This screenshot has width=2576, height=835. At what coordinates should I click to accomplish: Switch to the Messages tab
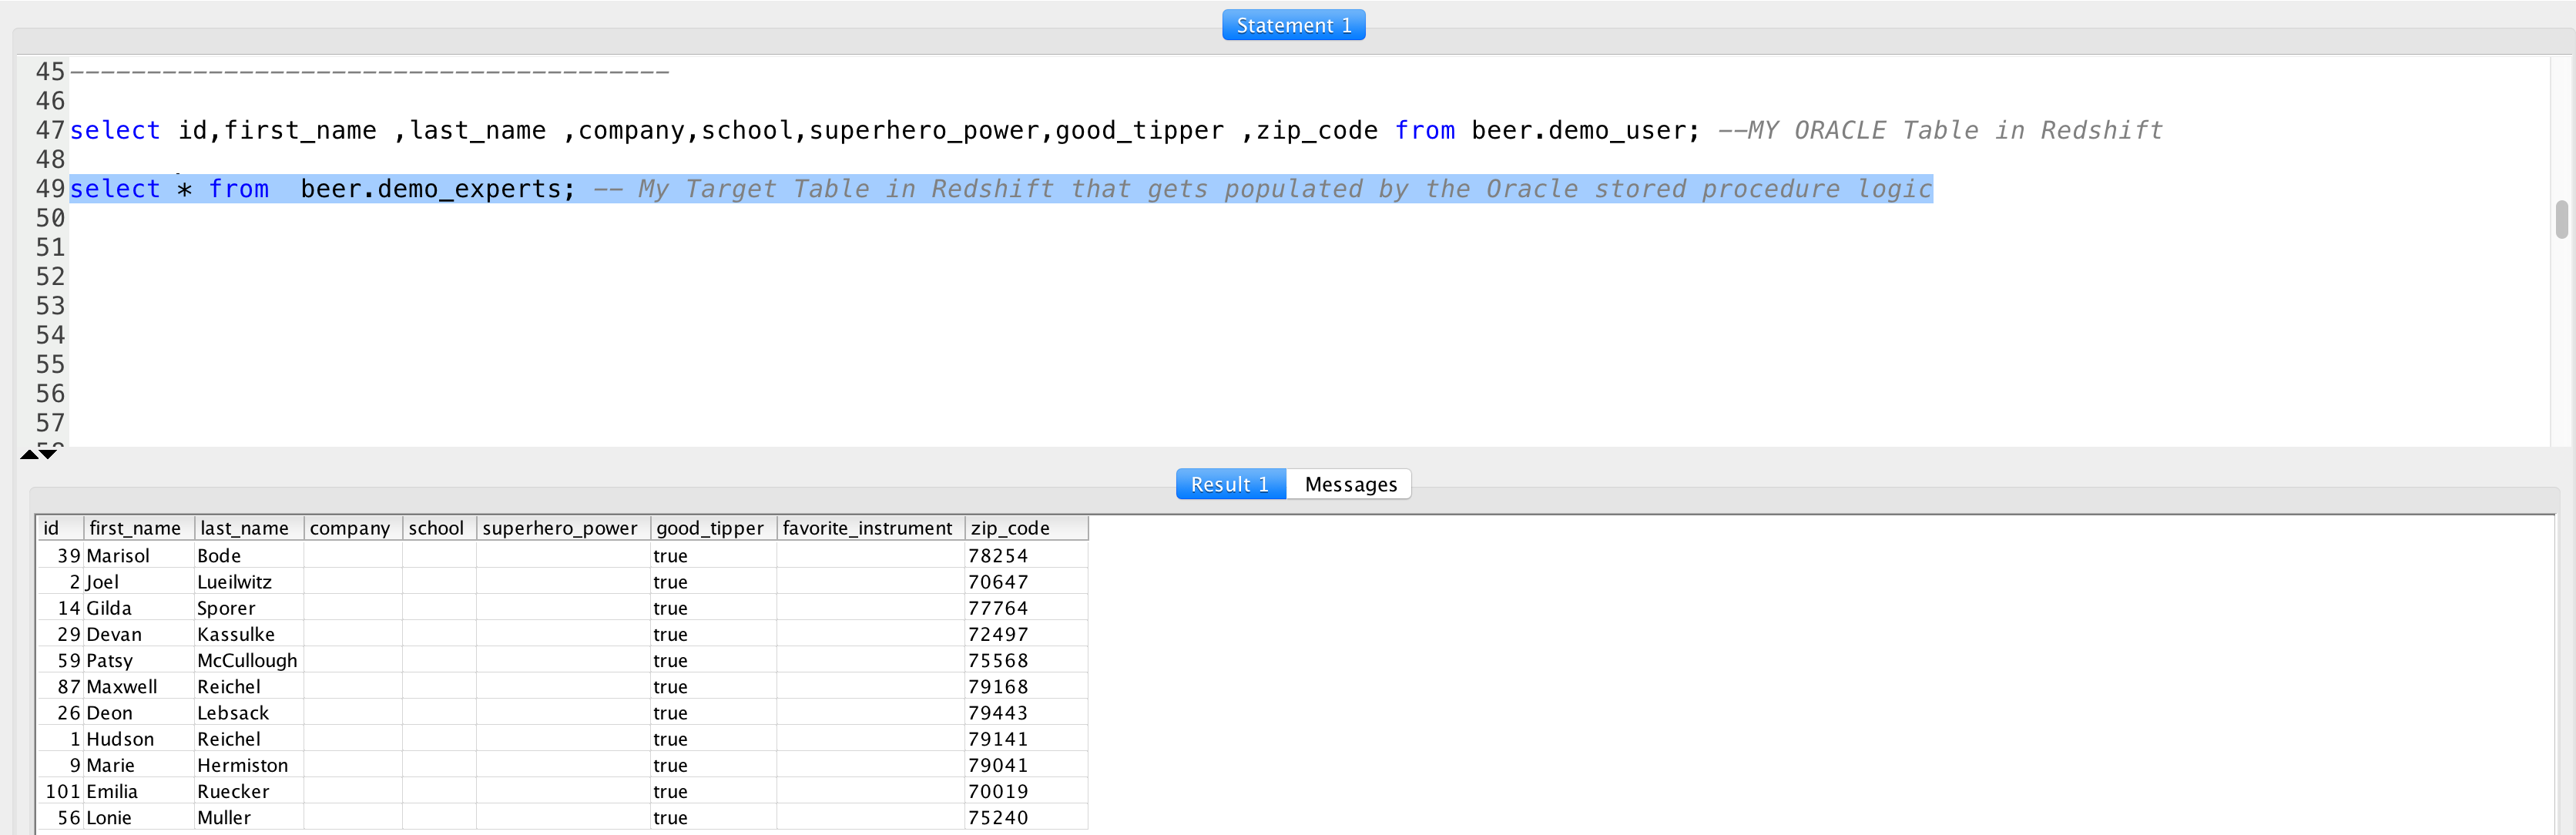1349,484
